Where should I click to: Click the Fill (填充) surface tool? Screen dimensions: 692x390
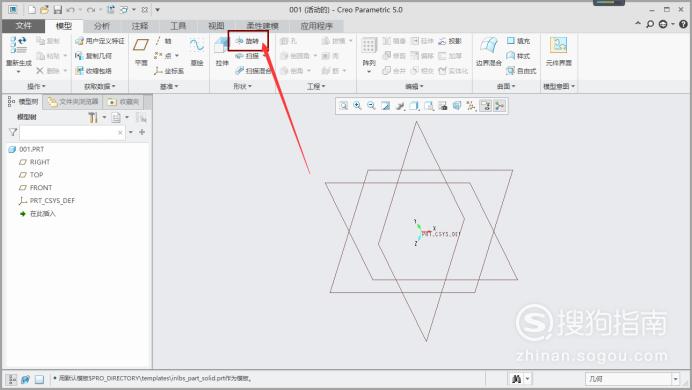(x=519, y=41)
